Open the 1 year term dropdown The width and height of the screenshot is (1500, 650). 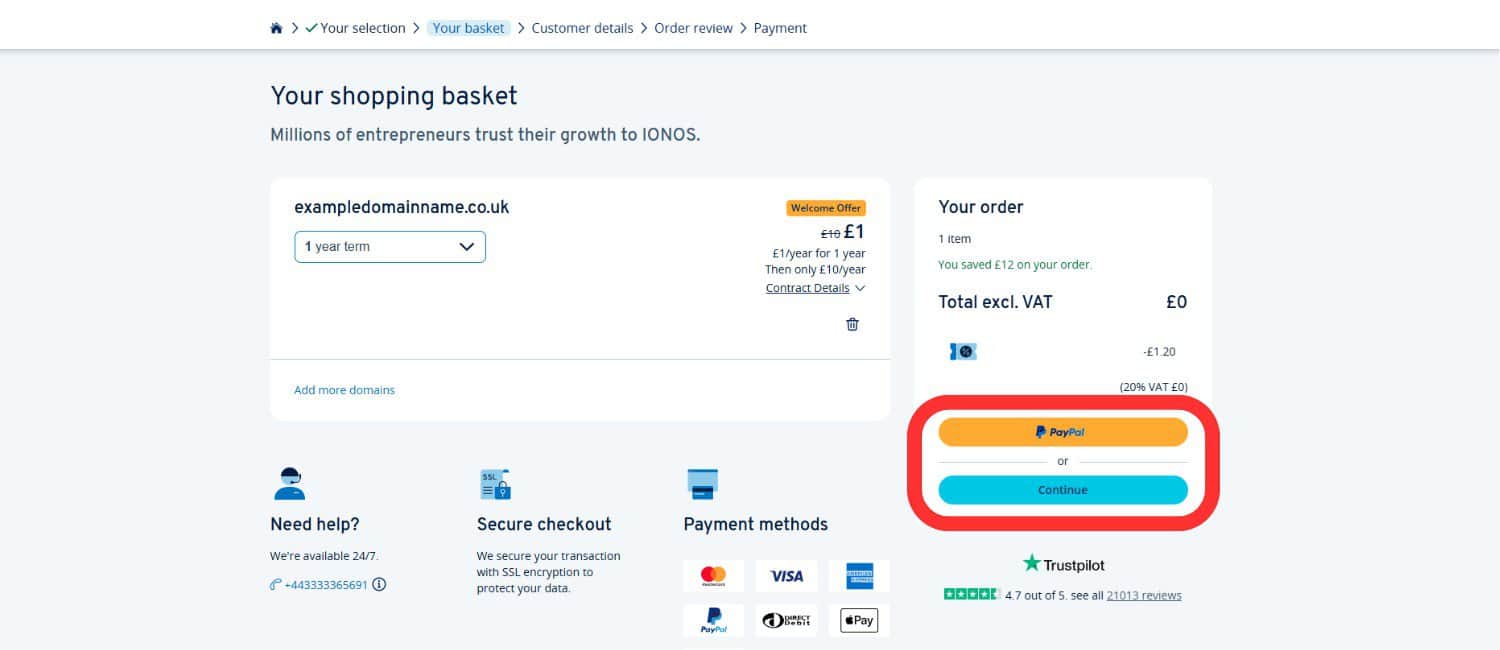[389, 246]
